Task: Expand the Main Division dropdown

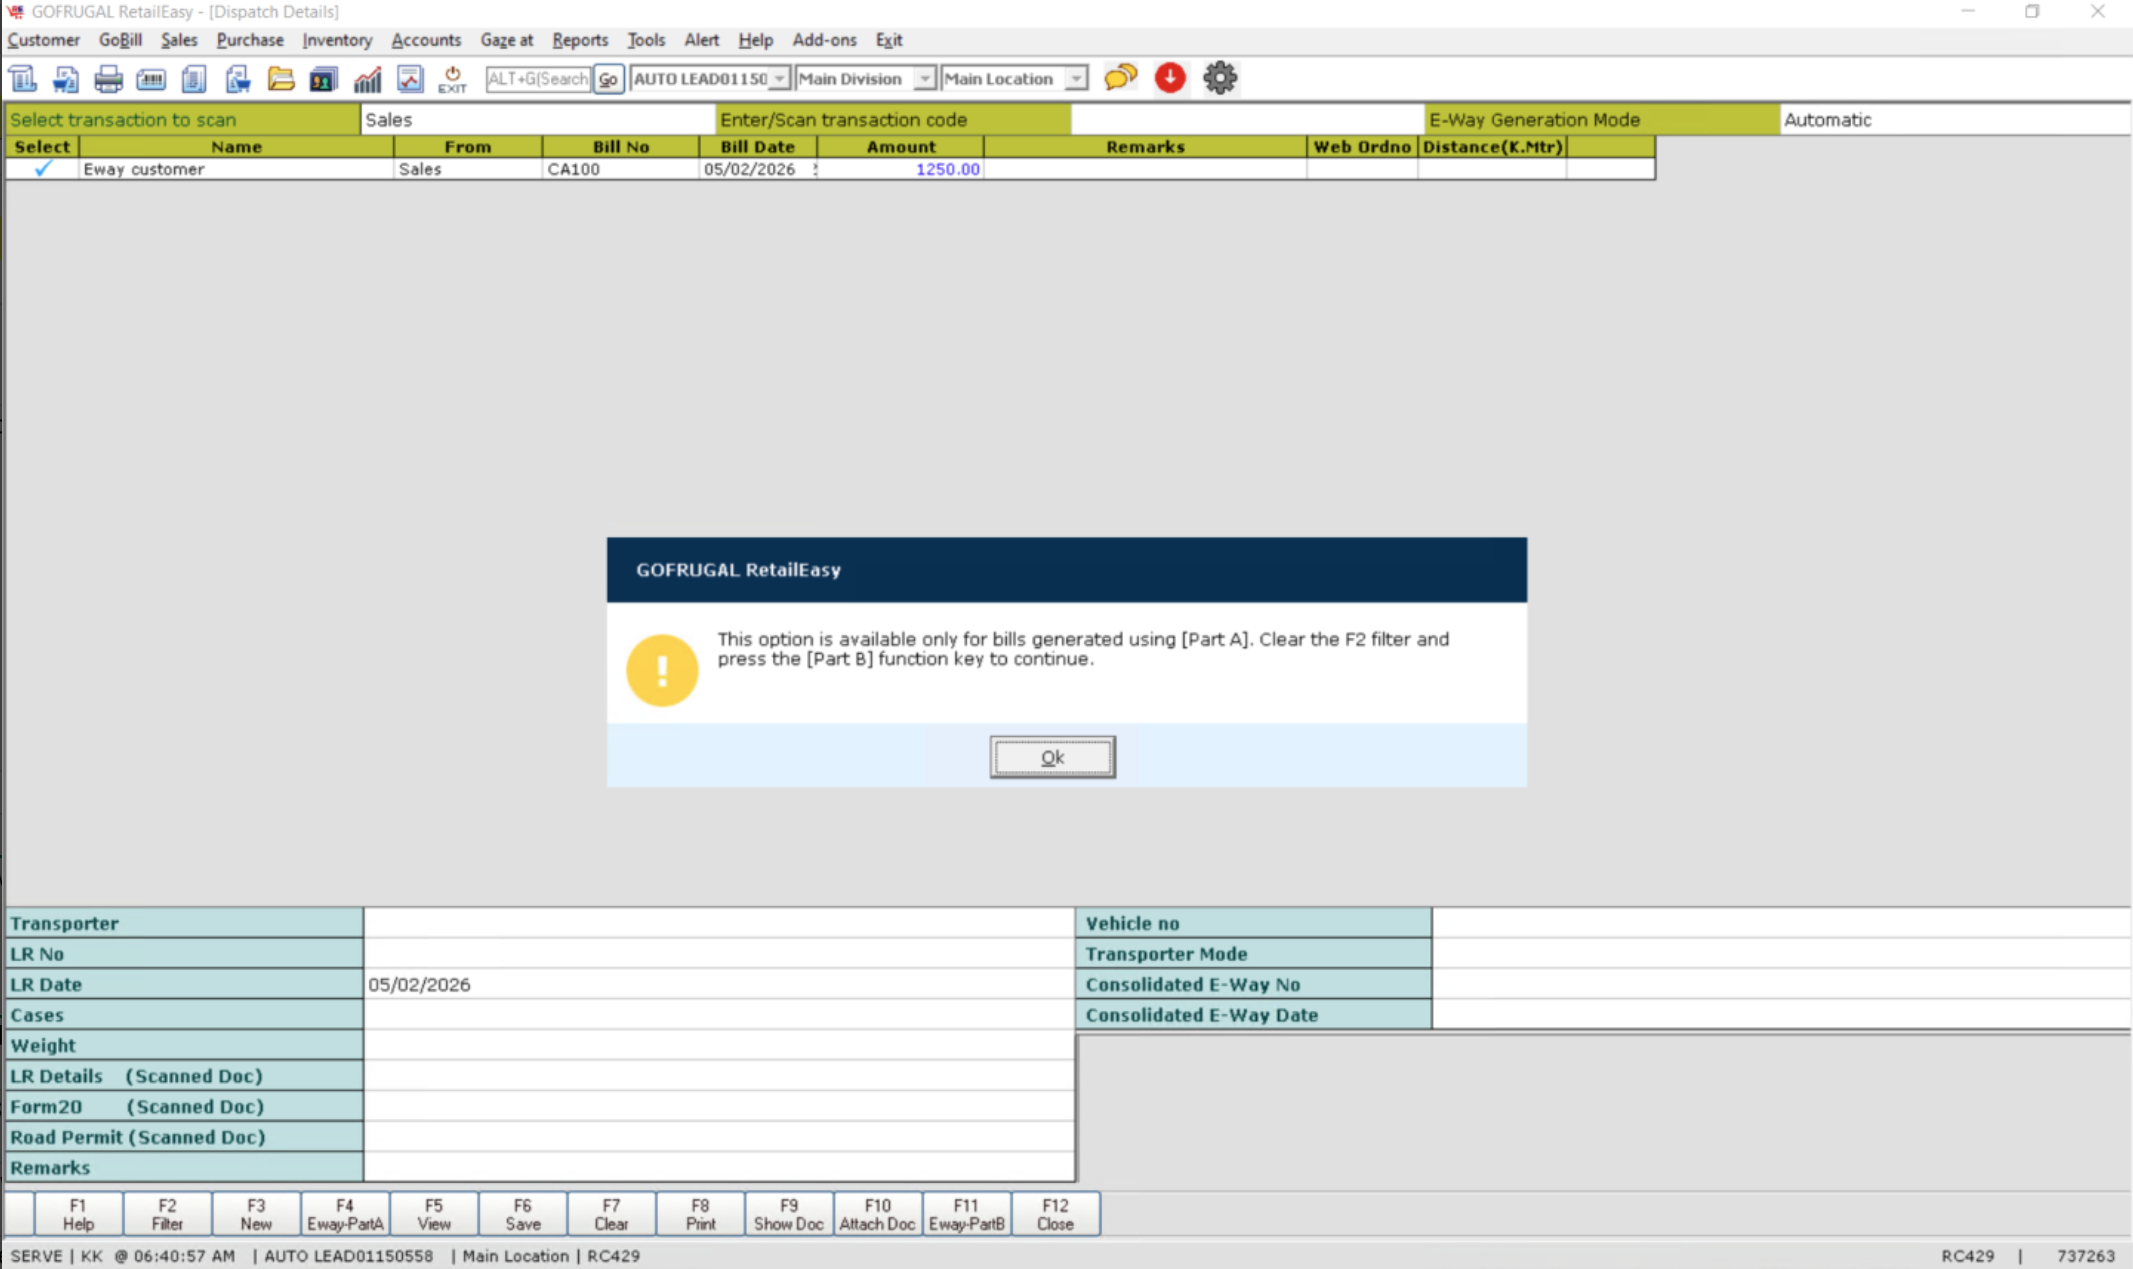Action: pyautogui.click(x=924, y=79)
